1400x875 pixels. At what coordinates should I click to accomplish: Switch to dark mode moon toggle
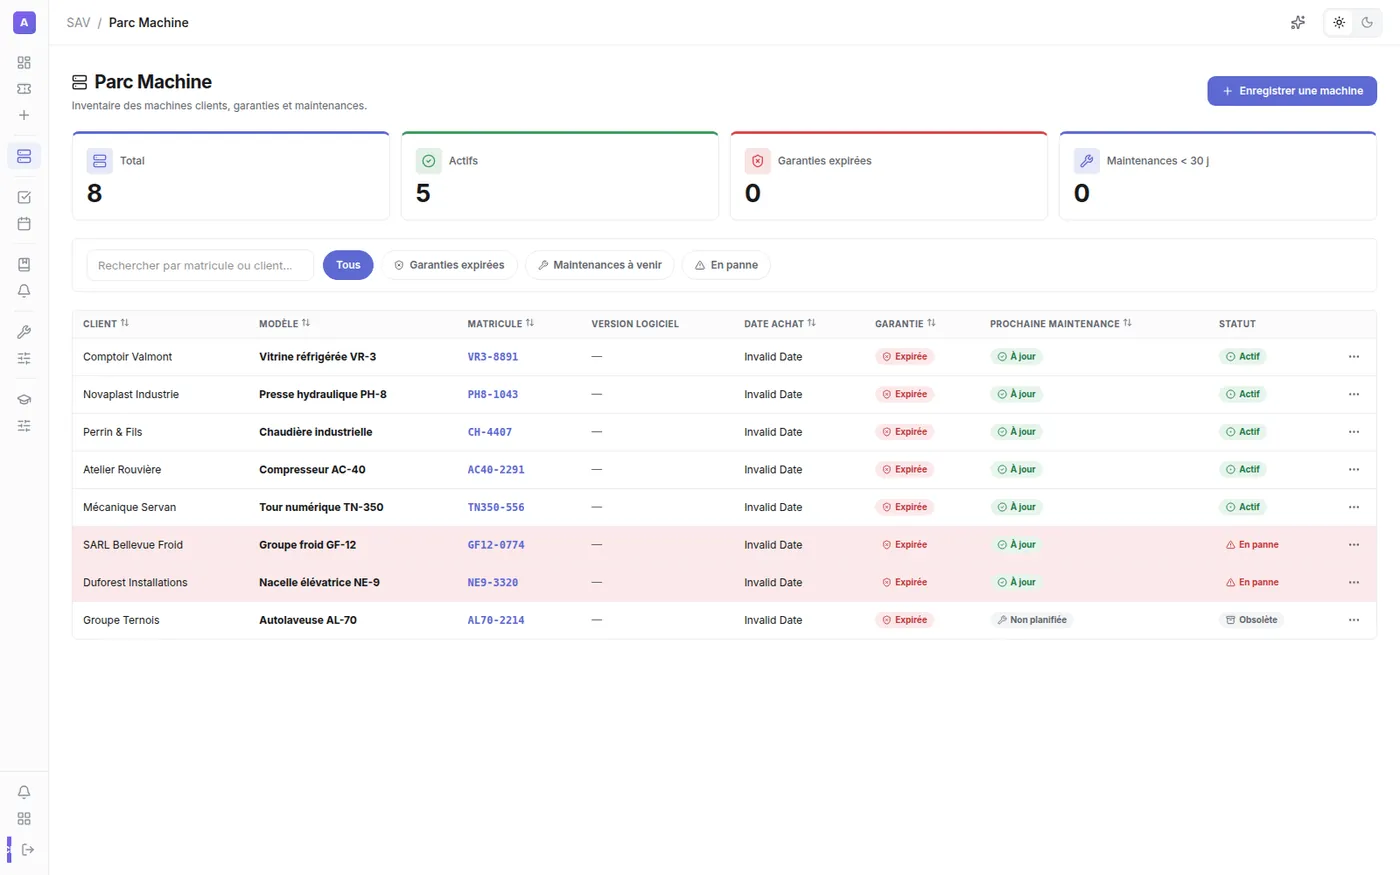[x=1367, y=22]
